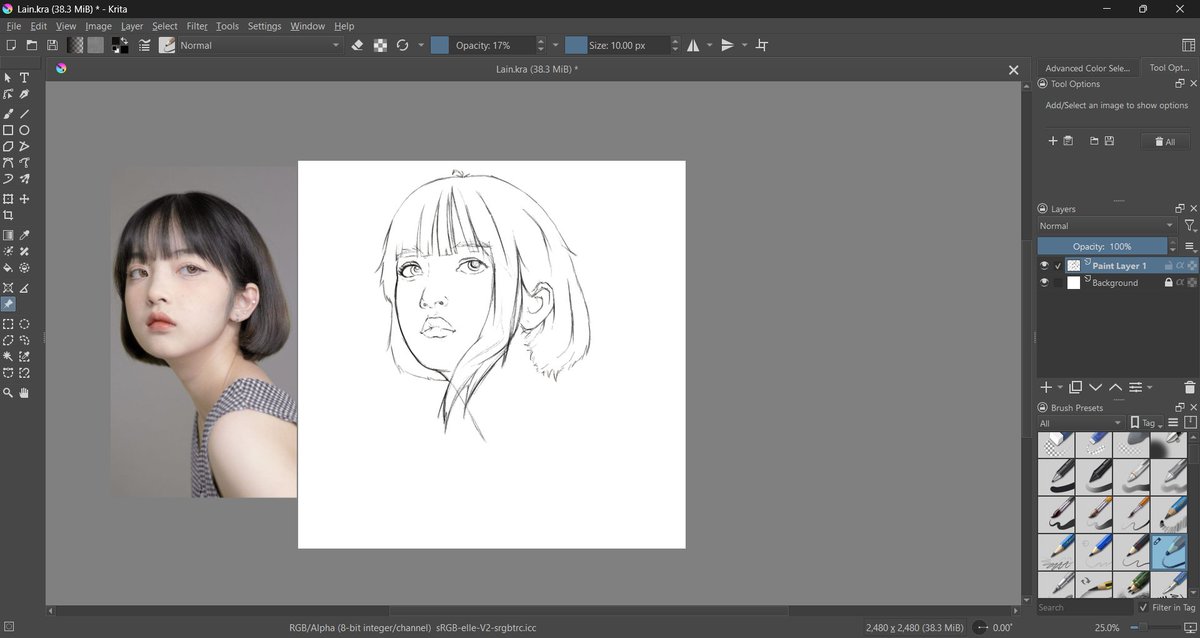The width and height of the screenshot is (1200, 638).
Task: Toggle preserve alpha checkerboard button
Action: click(x=380, y=45)
